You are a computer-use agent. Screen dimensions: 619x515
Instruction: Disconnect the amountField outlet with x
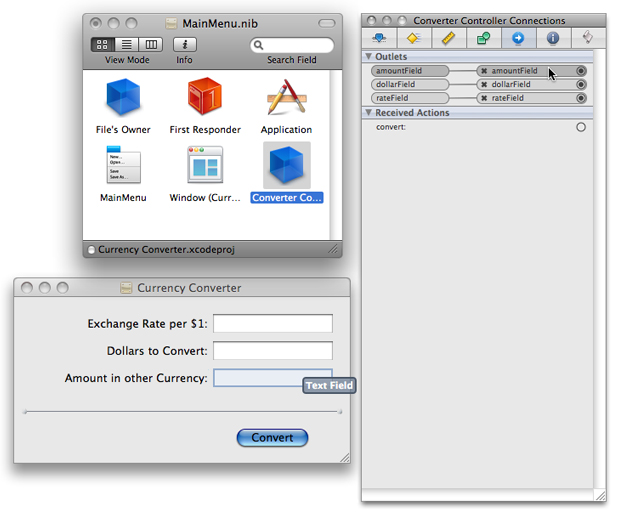(484, 71)
